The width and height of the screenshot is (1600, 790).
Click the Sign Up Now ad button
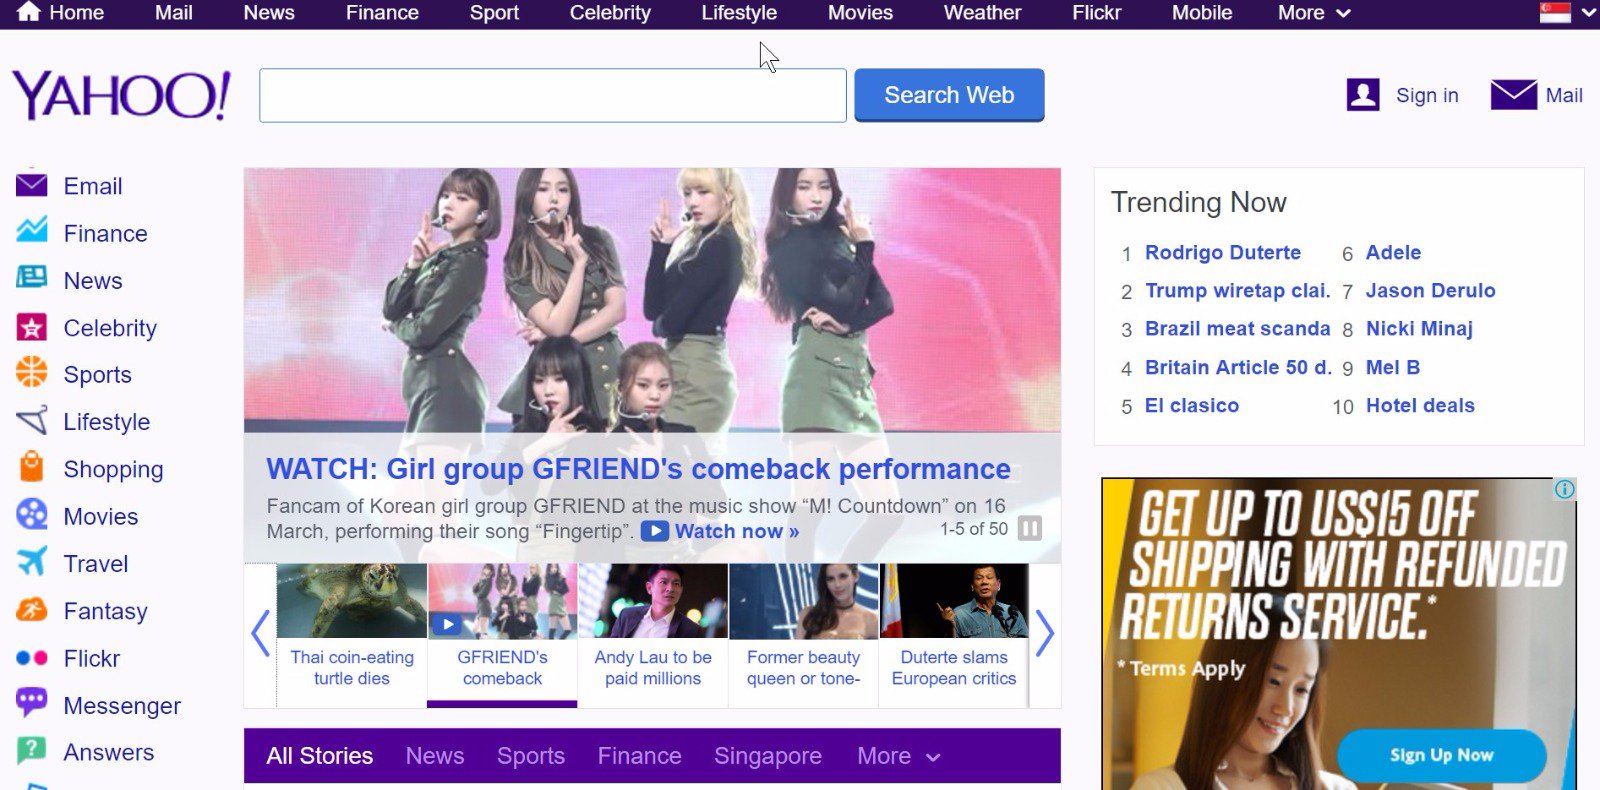(x=1441, y=755)
